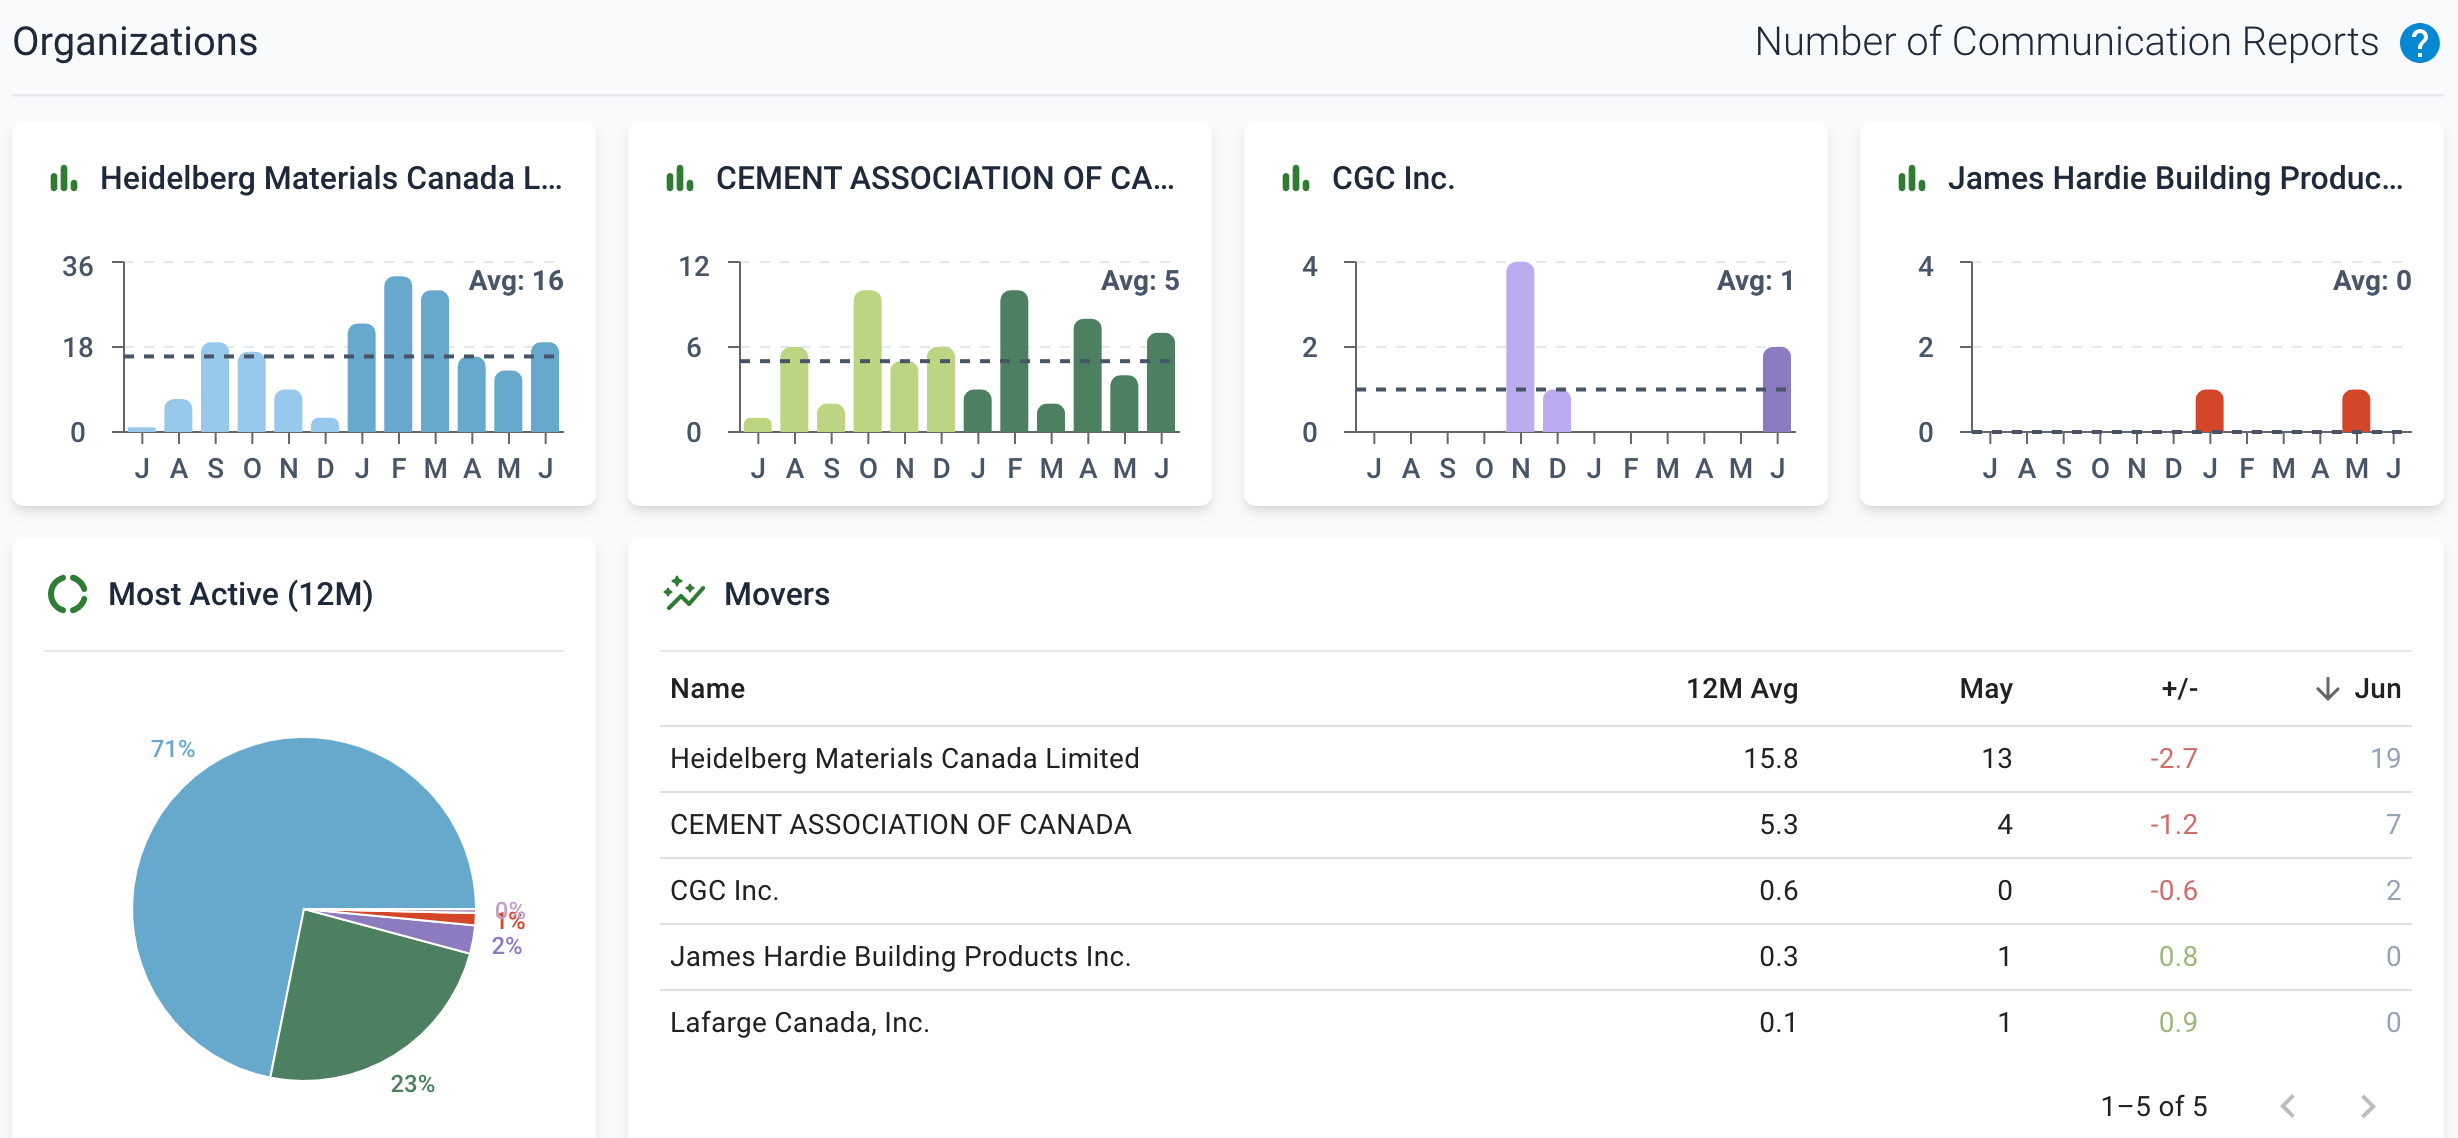Click tall October bar in Cement Association chart

868,361
